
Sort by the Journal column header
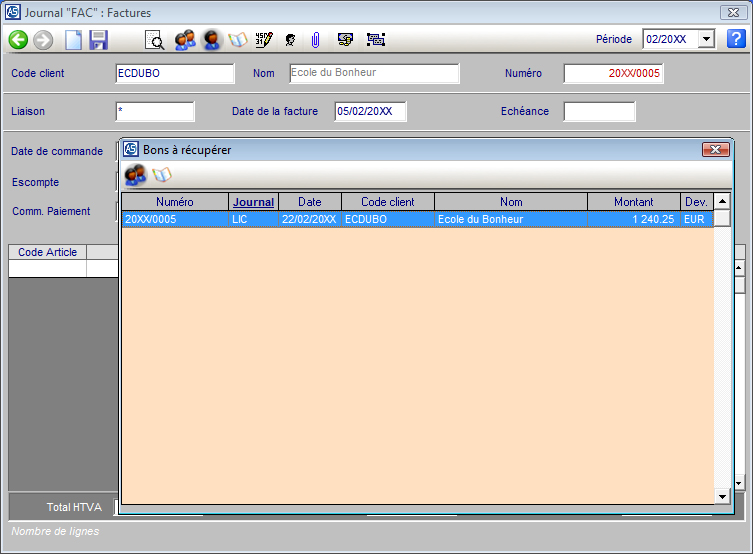click(253, 202)
